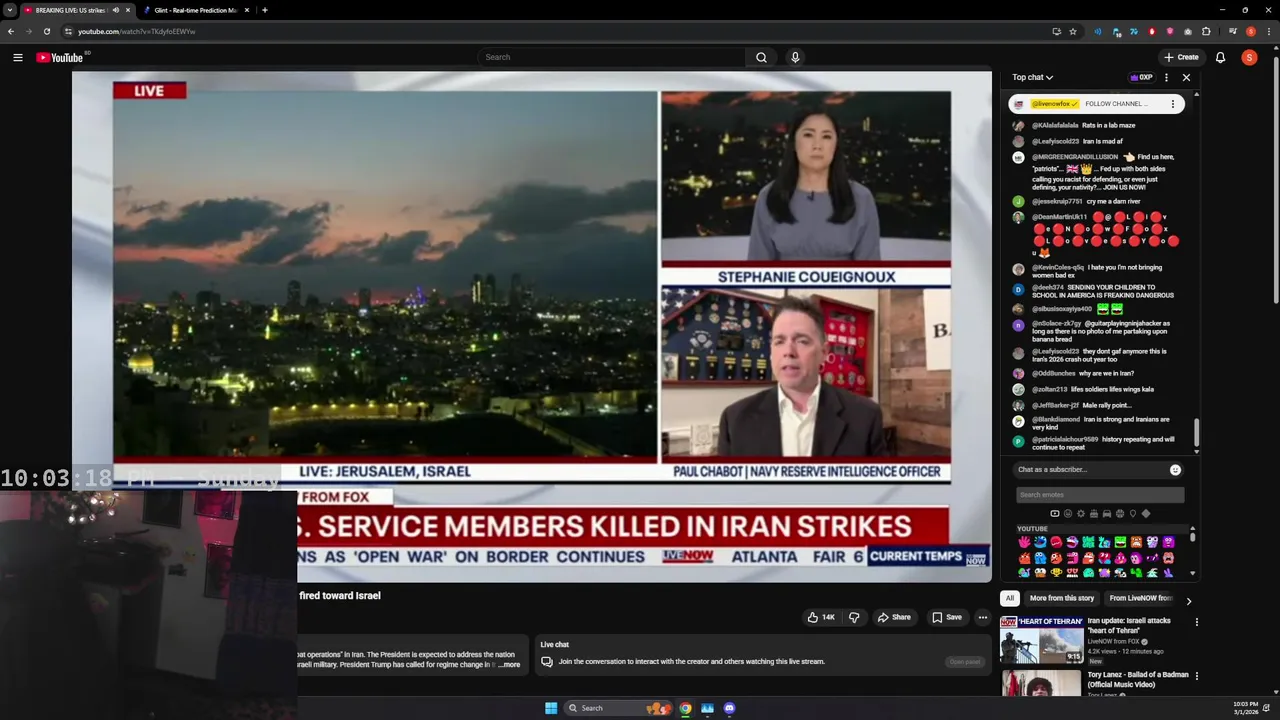
Task: Select the diamond symbols emoji category
Action: point(1145,514)
